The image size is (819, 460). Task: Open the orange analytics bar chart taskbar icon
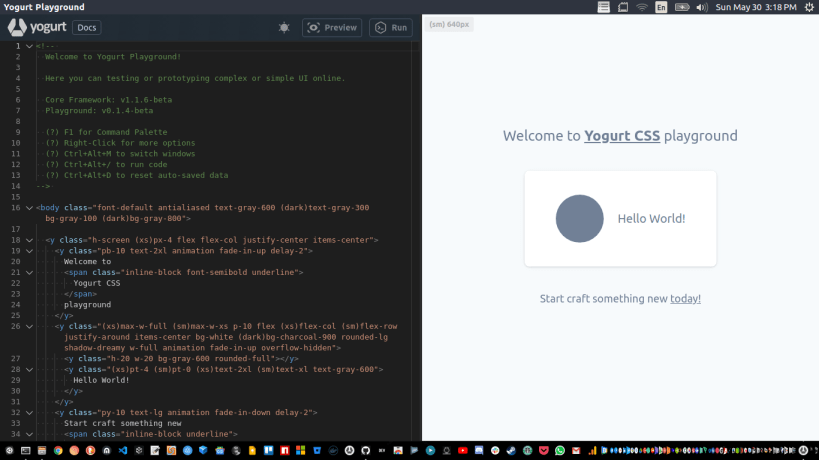coord(592,451)
